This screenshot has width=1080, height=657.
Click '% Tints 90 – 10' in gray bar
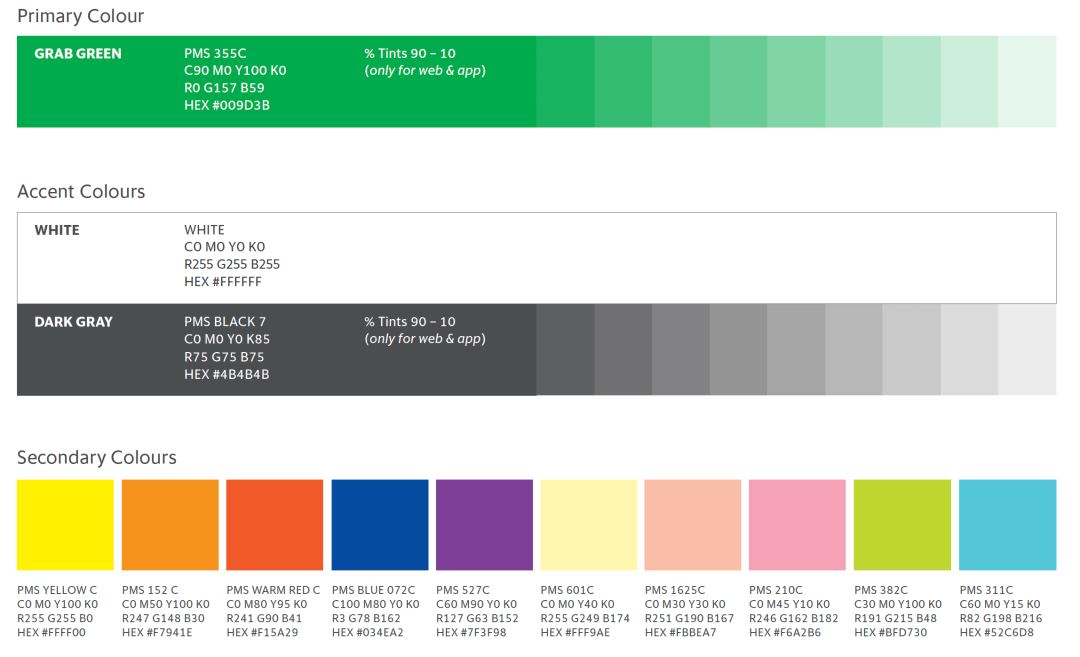point(410,322)
